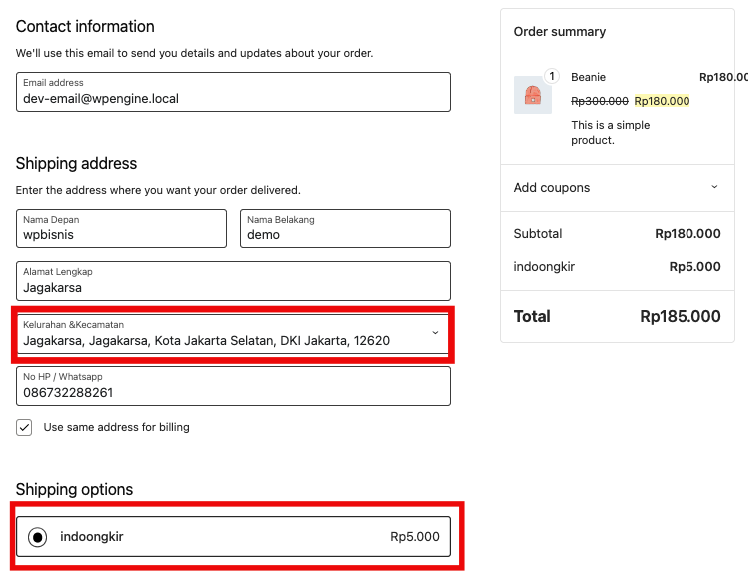
Task: Click the chevron in the Kelurahan & Kecamatan field
Action: pyautogui.click(x=435, y=333)
